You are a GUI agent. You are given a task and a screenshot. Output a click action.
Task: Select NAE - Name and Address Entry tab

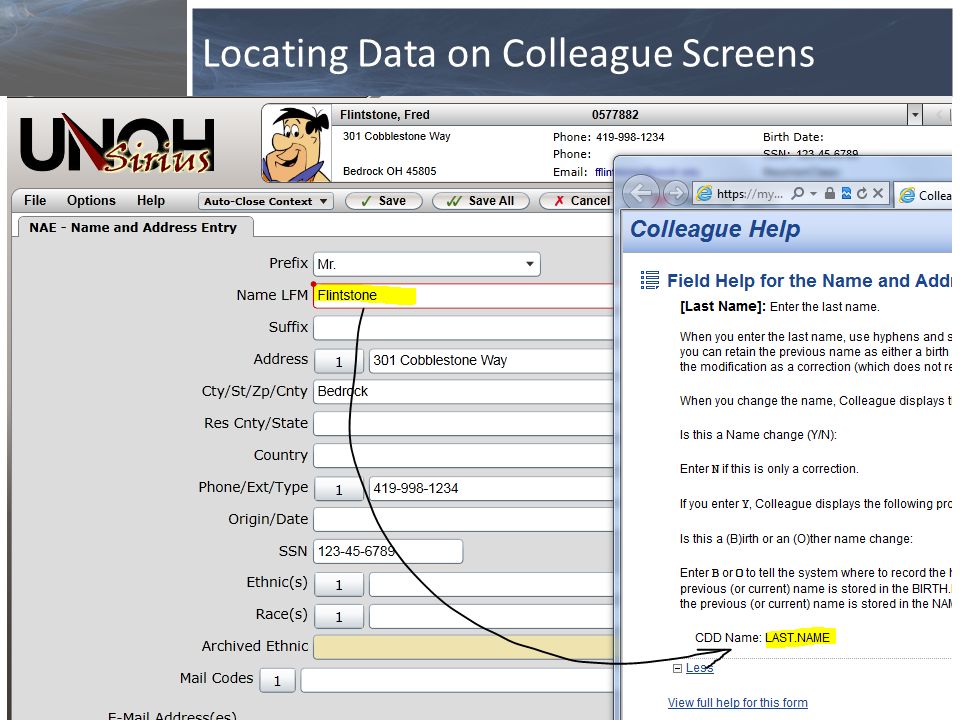point(133,227)
